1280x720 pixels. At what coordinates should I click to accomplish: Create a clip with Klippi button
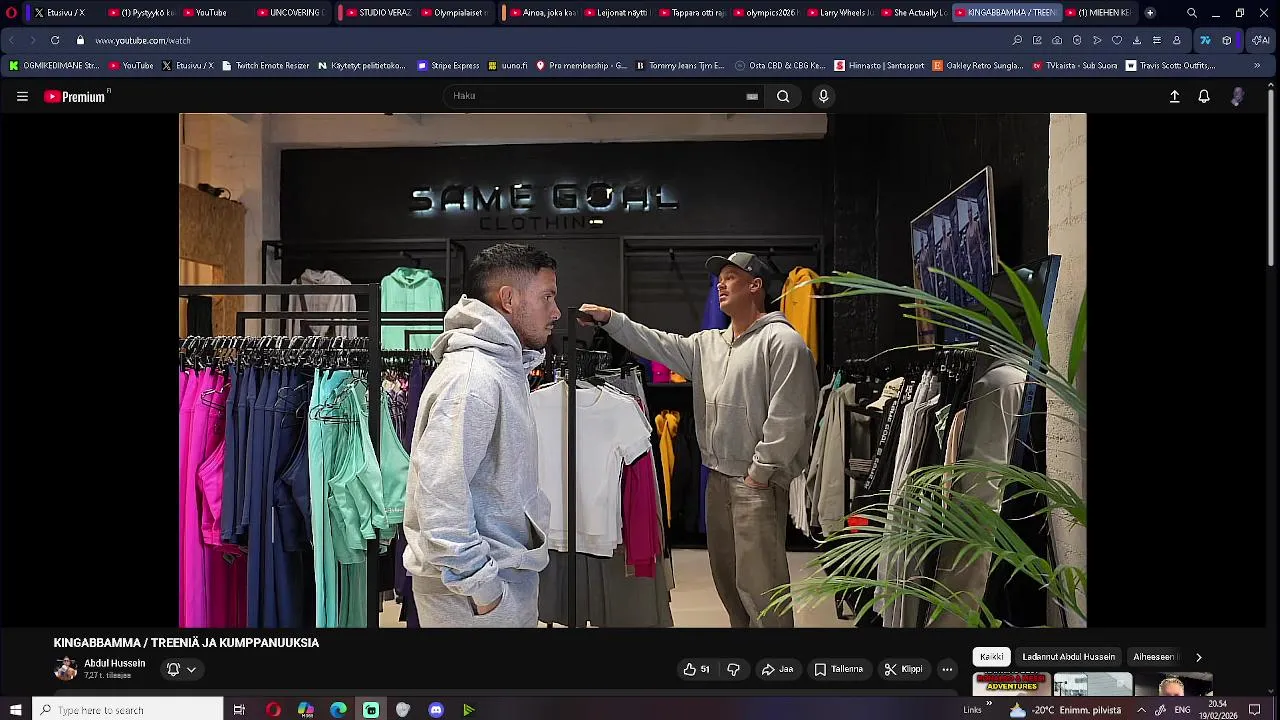(x=903, y=669)
